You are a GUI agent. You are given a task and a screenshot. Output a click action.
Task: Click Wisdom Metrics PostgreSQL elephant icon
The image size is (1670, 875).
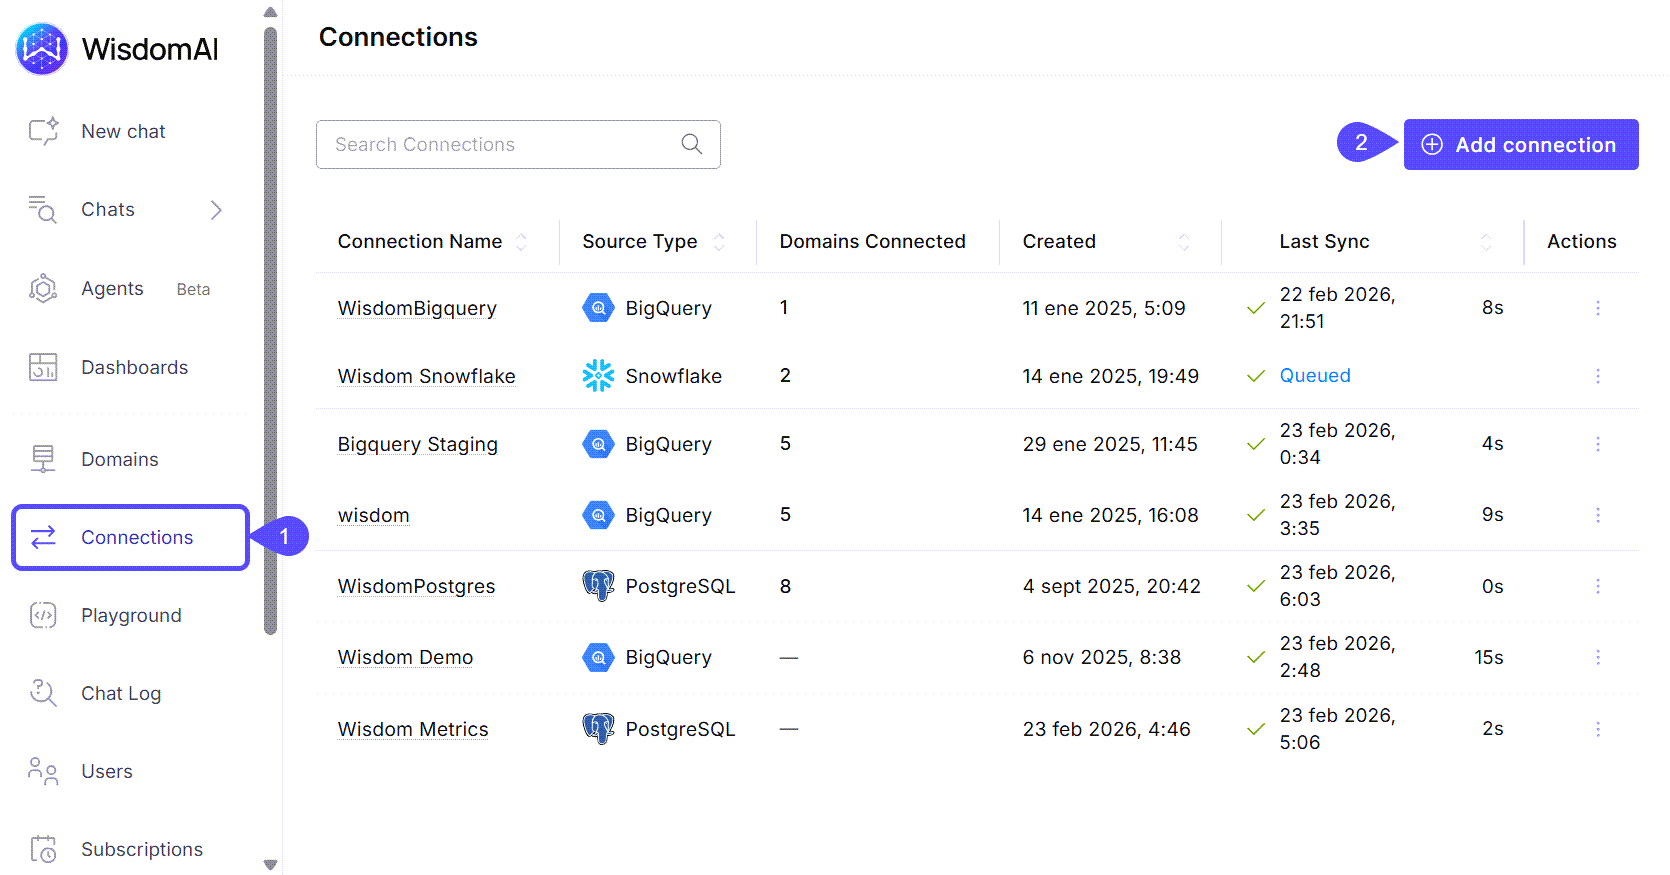(598, 729)
